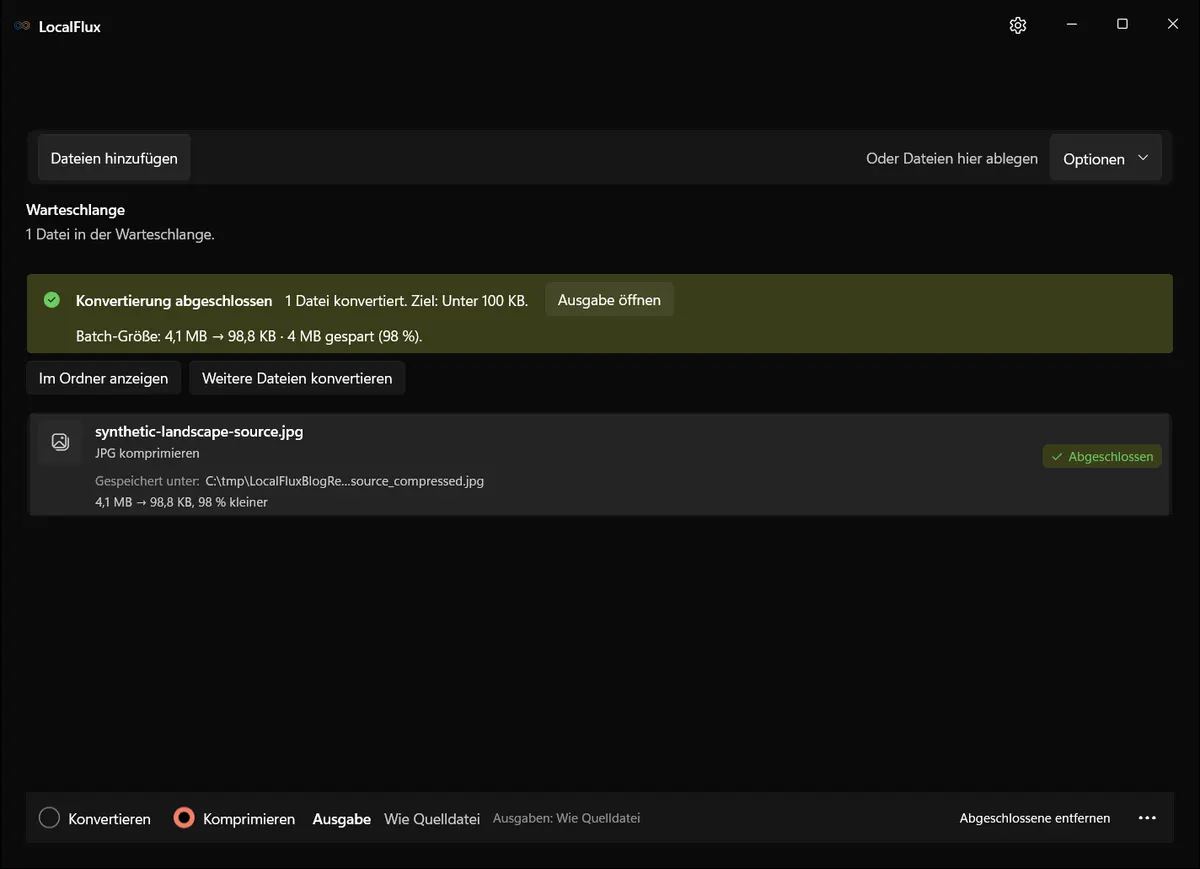Select the Komprimieren radio button
This screenshot has width=1200, height=869.
tap(183, 818)
